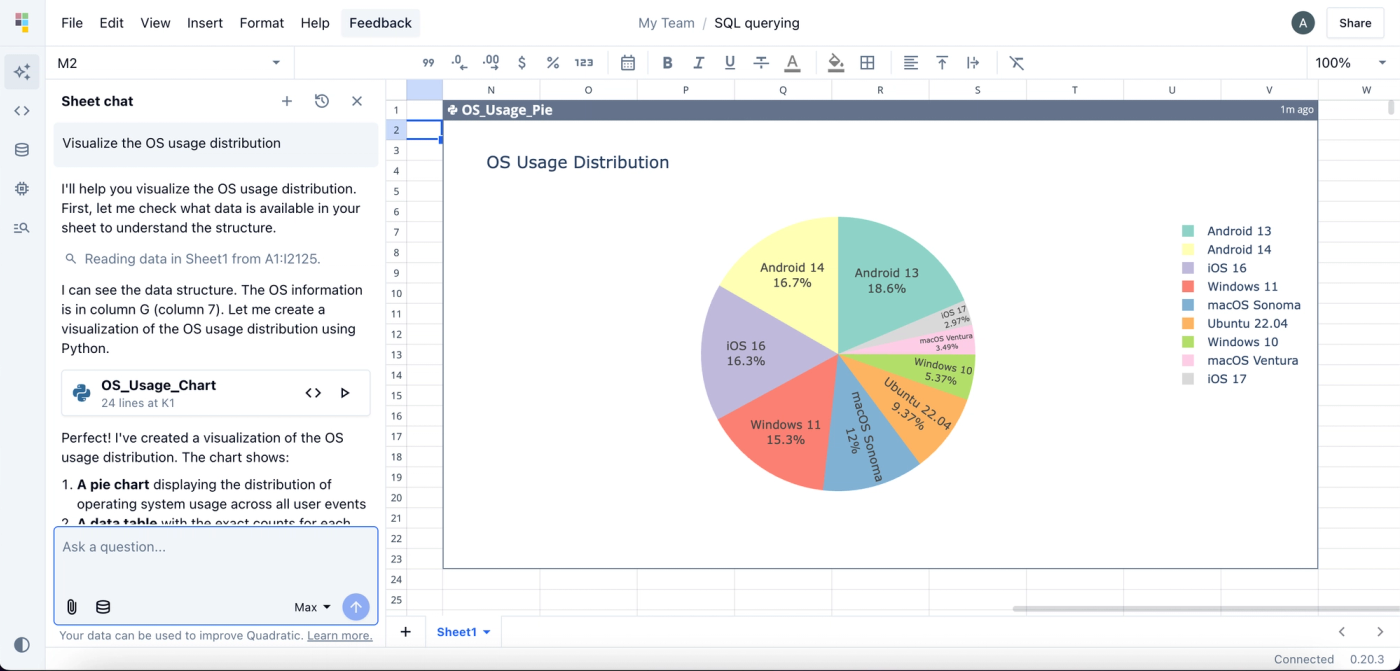Open text wrap options
The image size is (1400, 671).
coord(973,63)
